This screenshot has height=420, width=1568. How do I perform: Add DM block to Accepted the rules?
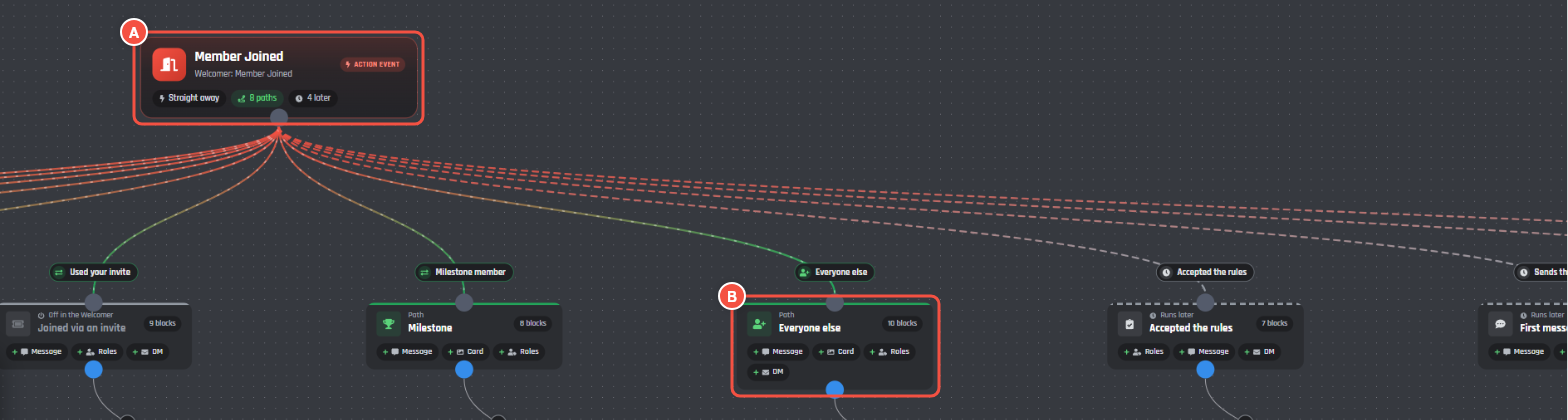(1259, 352)
